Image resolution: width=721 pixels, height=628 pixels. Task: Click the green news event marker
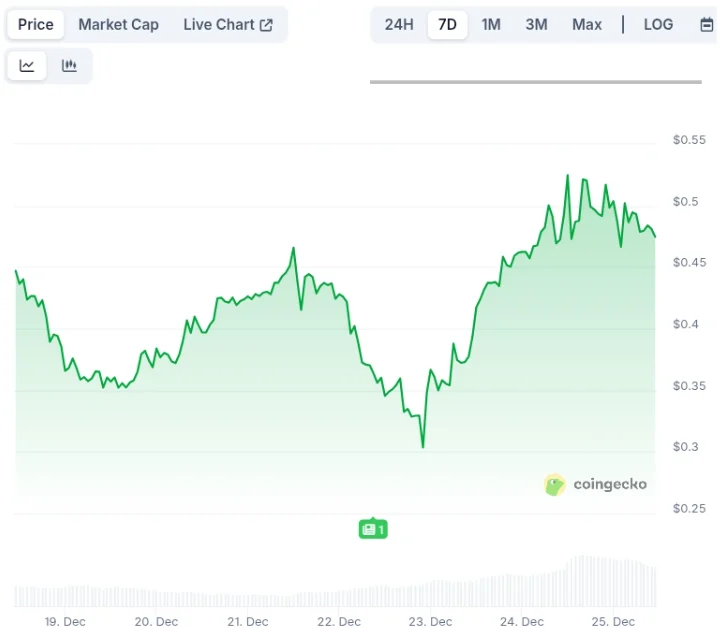[x=372, y=529]
